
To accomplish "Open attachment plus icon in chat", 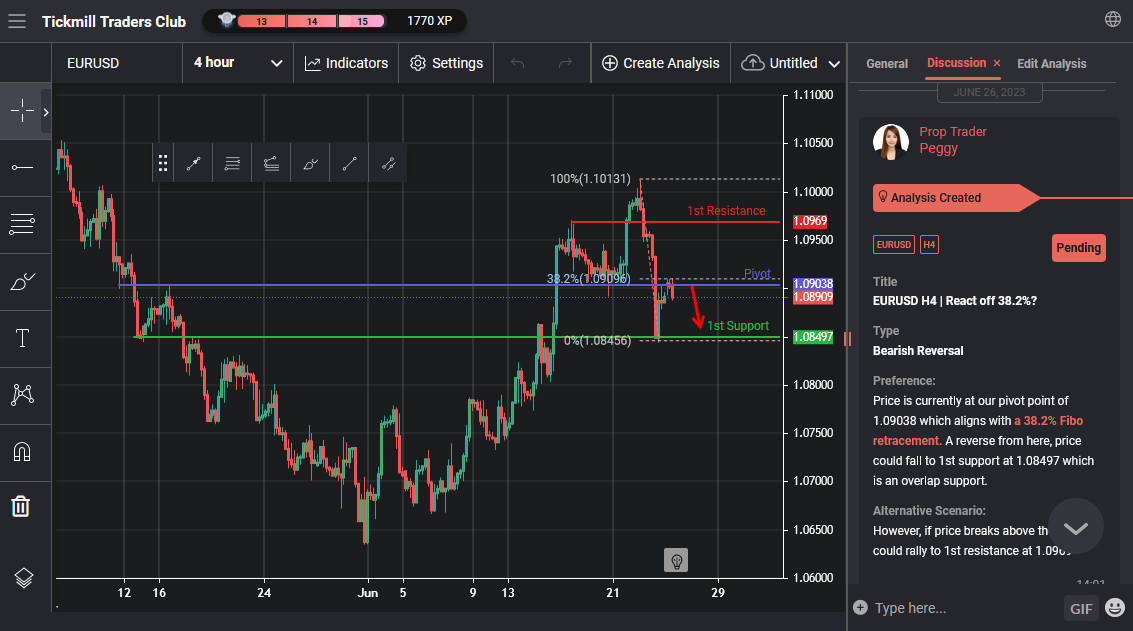I will tap(860, 607).
